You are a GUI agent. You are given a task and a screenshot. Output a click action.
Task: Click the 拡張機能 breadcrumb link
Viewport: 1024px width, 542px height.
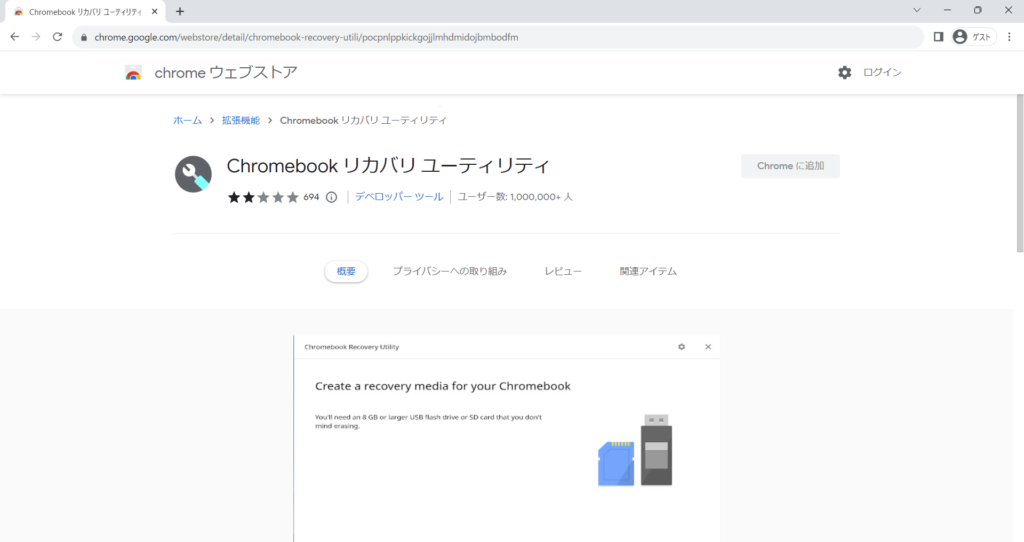click(x=241, y=120)
